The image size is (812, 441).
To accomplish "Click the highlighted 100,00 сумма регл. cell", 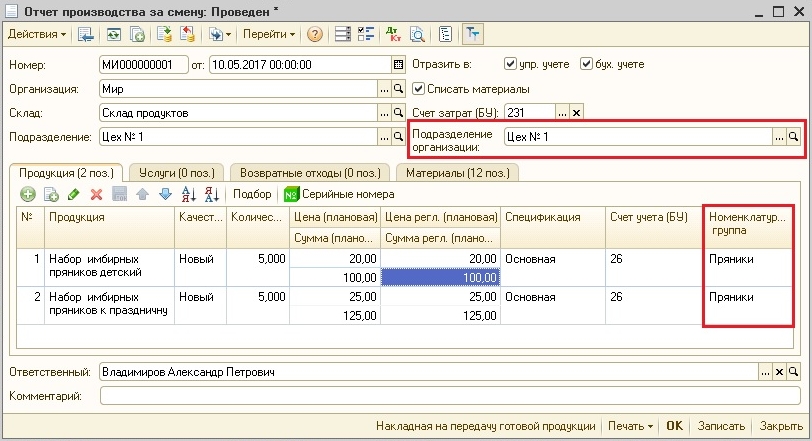I will tap(440, 277).
